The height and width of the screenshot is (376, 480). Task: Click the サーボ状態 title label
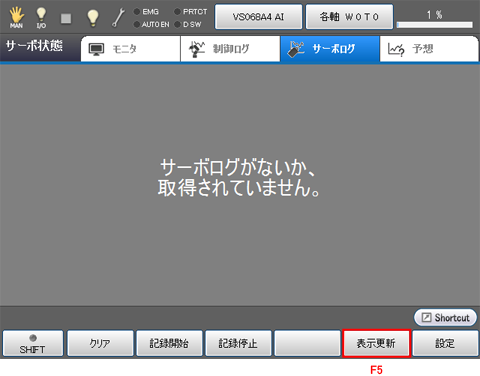click(34, 46)
